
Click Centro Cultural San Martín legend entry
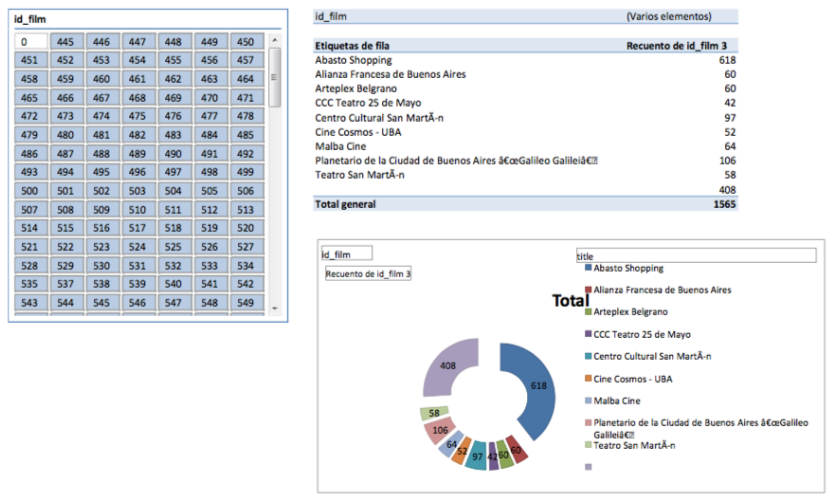coord(648,356)
